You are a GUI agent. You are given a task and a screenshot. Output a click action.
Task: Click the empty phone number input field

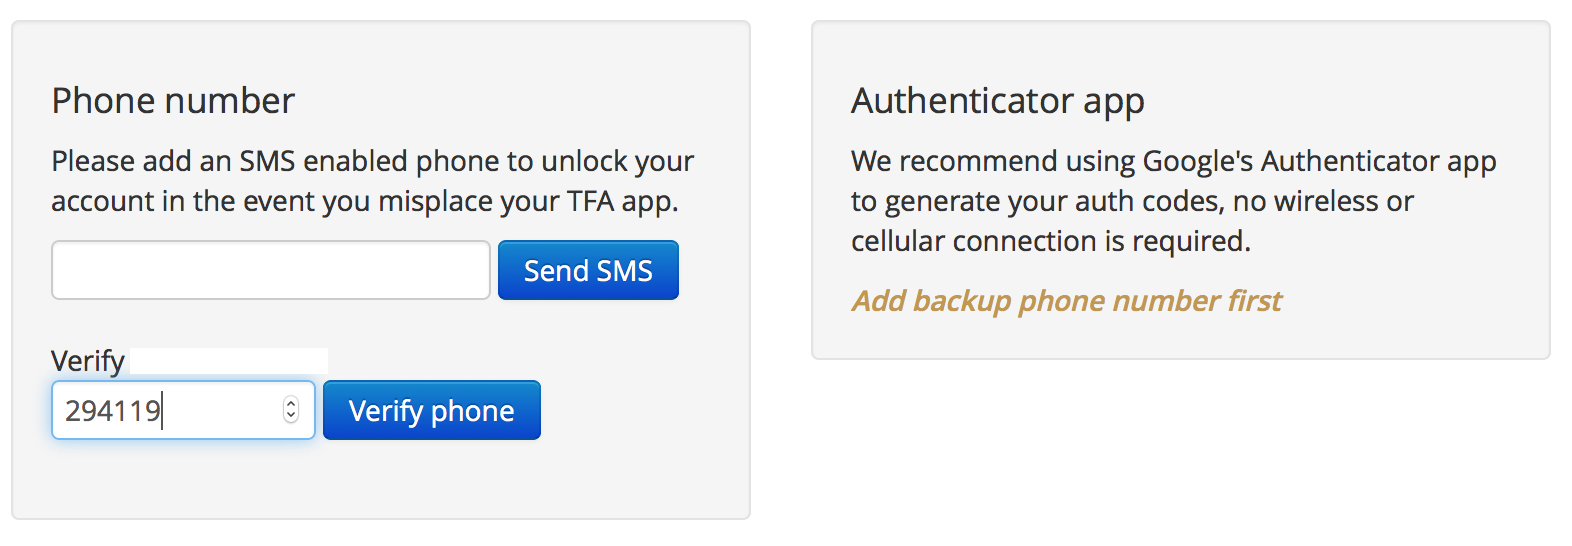click(x=270, y=270)
